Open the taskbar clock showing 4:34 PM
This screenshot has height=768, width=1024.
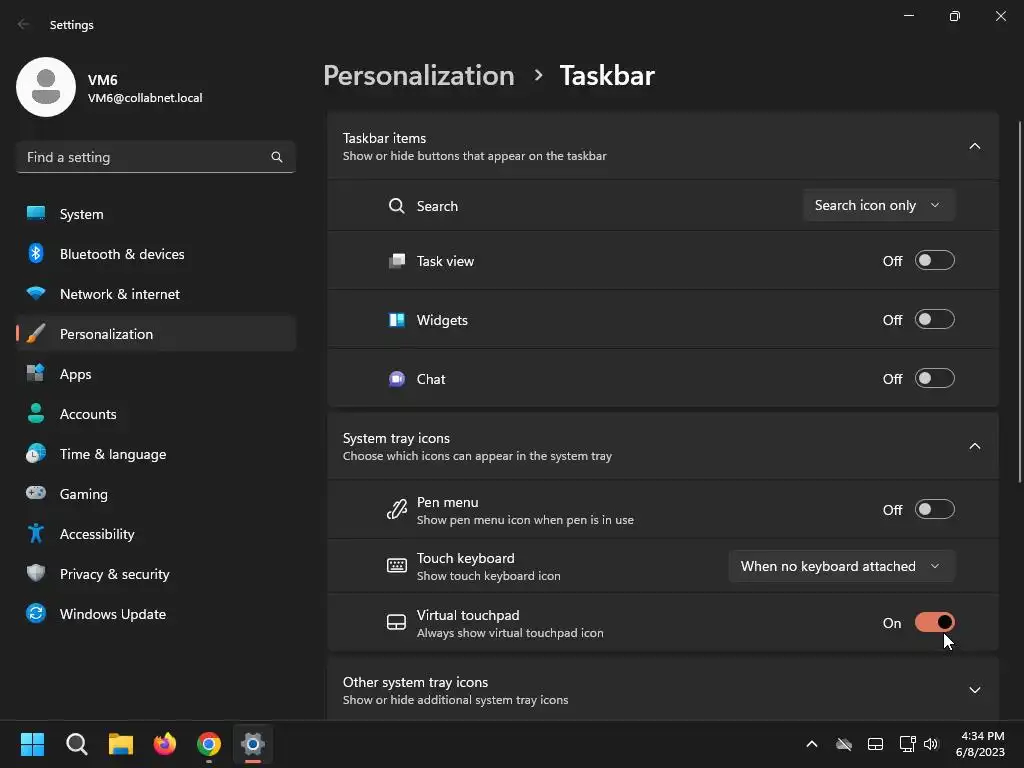tap(980, 744)
